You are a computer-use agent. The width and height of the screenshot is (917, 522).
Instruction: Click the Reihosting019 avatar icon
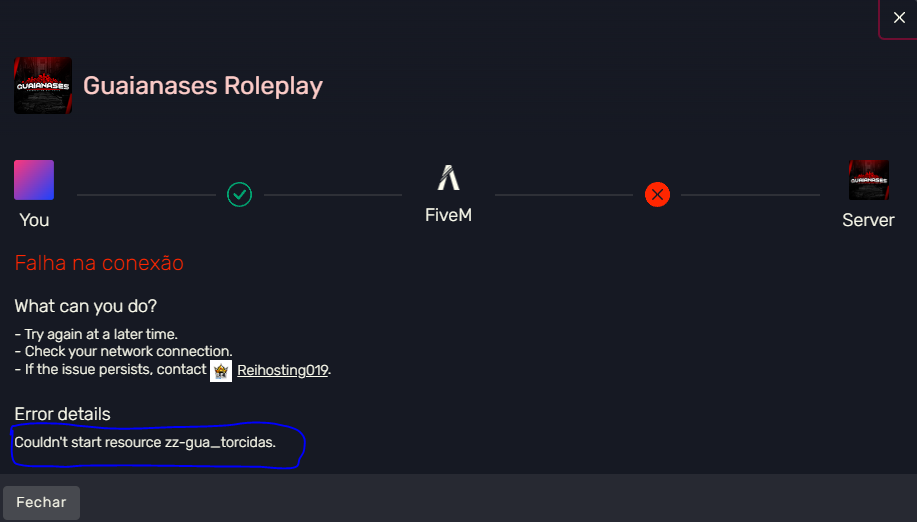[221, 371]
